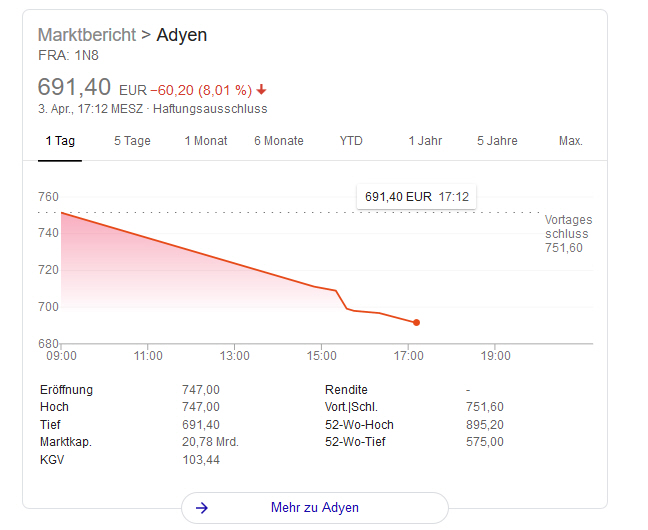Click the 691,40 EUR 17:12 chart tooltip

416,197
